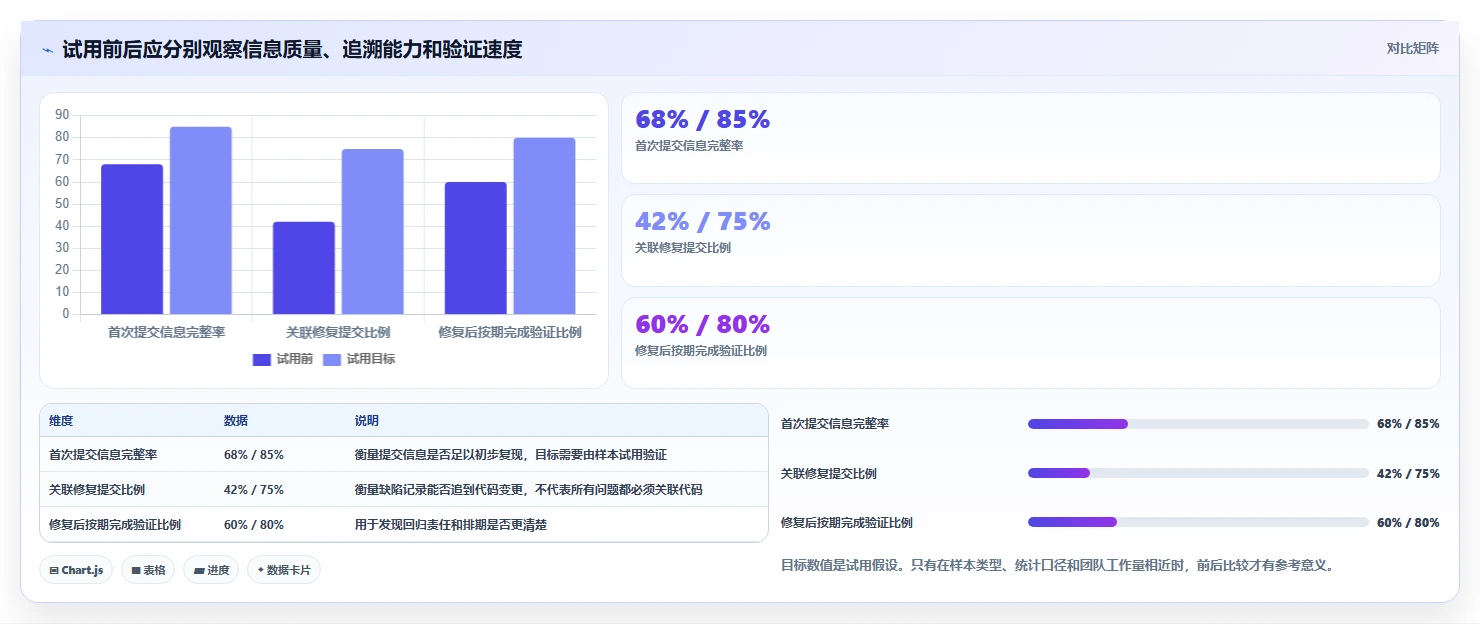Click progress value 60% / 80% at right
This screenshot has width=1480, height=624.
(1408, 522)
